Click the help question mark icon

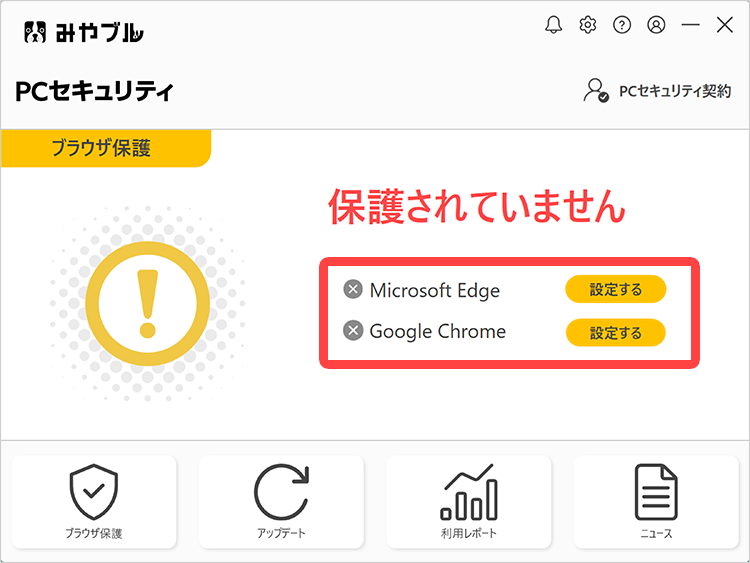(622, 24)
